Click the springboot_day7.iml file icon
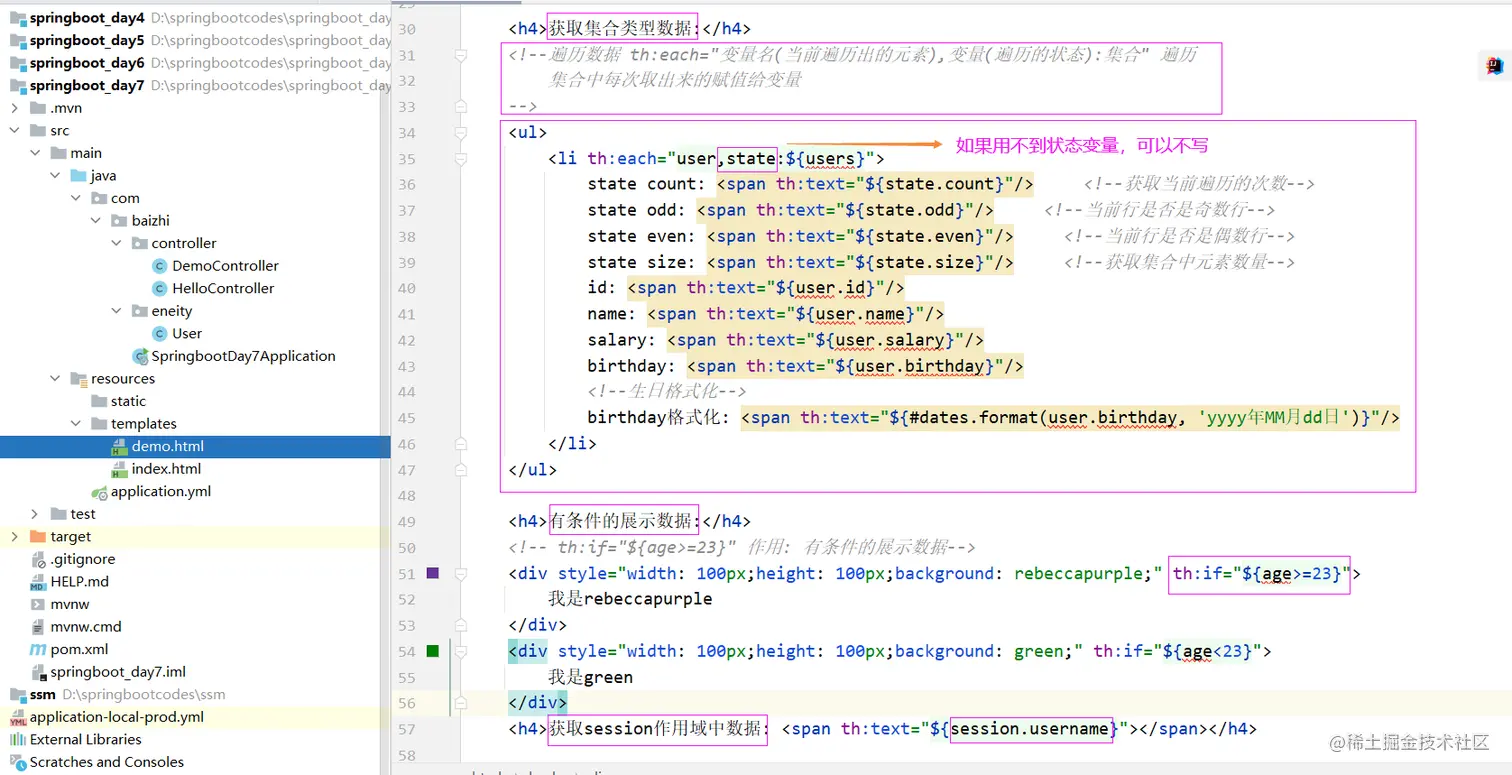The height and width of the screenshot is (775, 1512). coord(38,672)
